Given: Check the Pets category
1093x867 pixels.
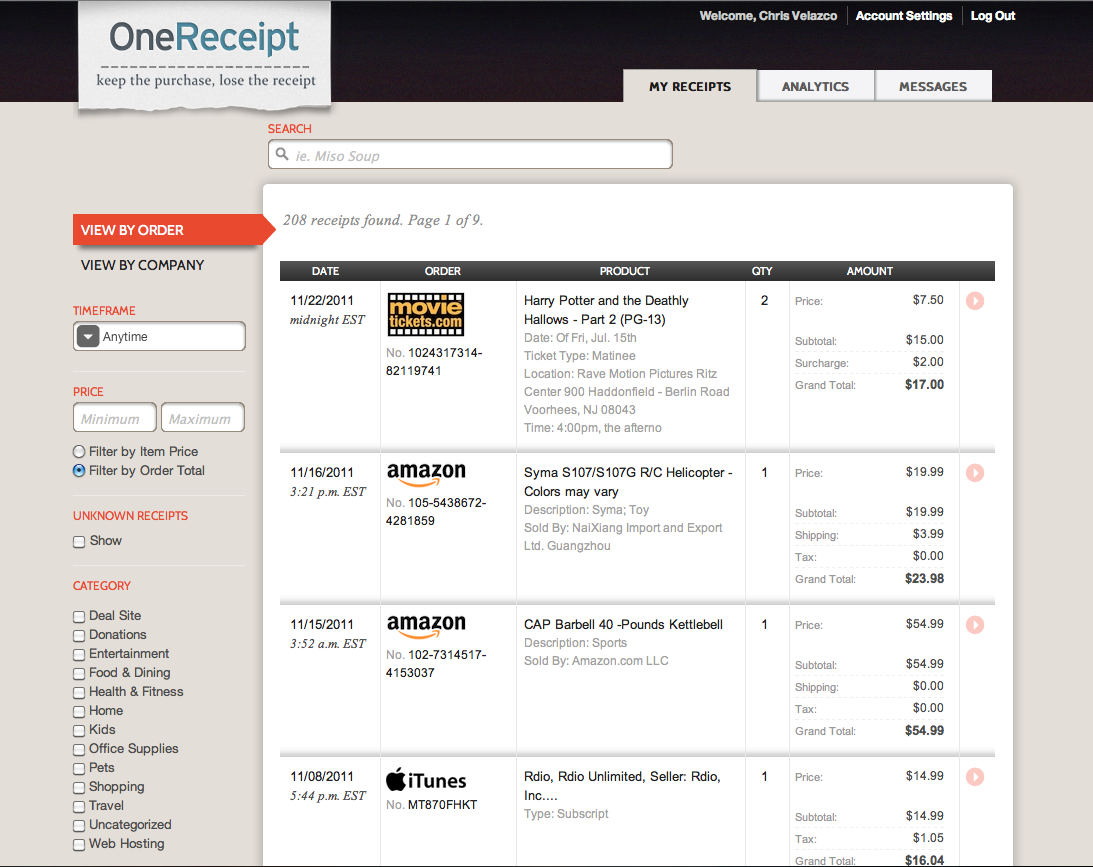Looking at the screenshot, I should (x=79, y=769).
